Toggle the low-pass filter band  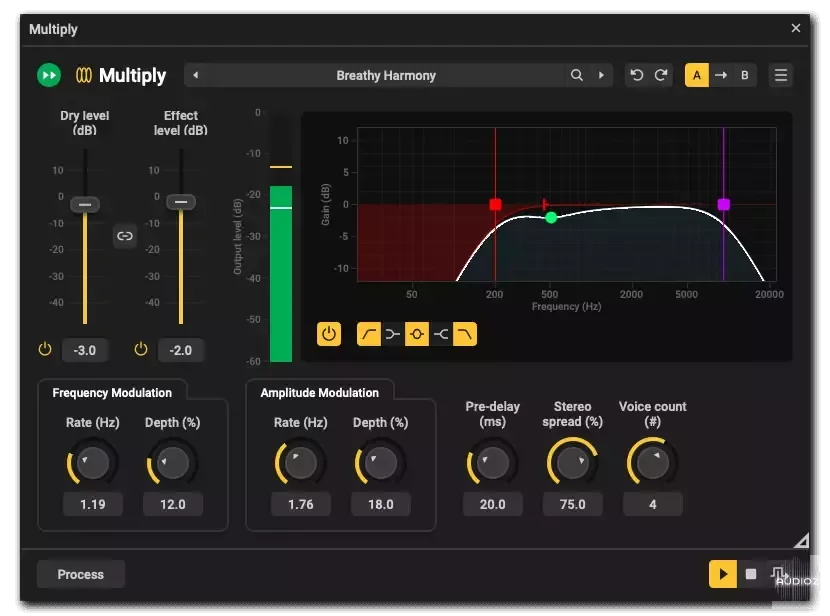point(465,334)
